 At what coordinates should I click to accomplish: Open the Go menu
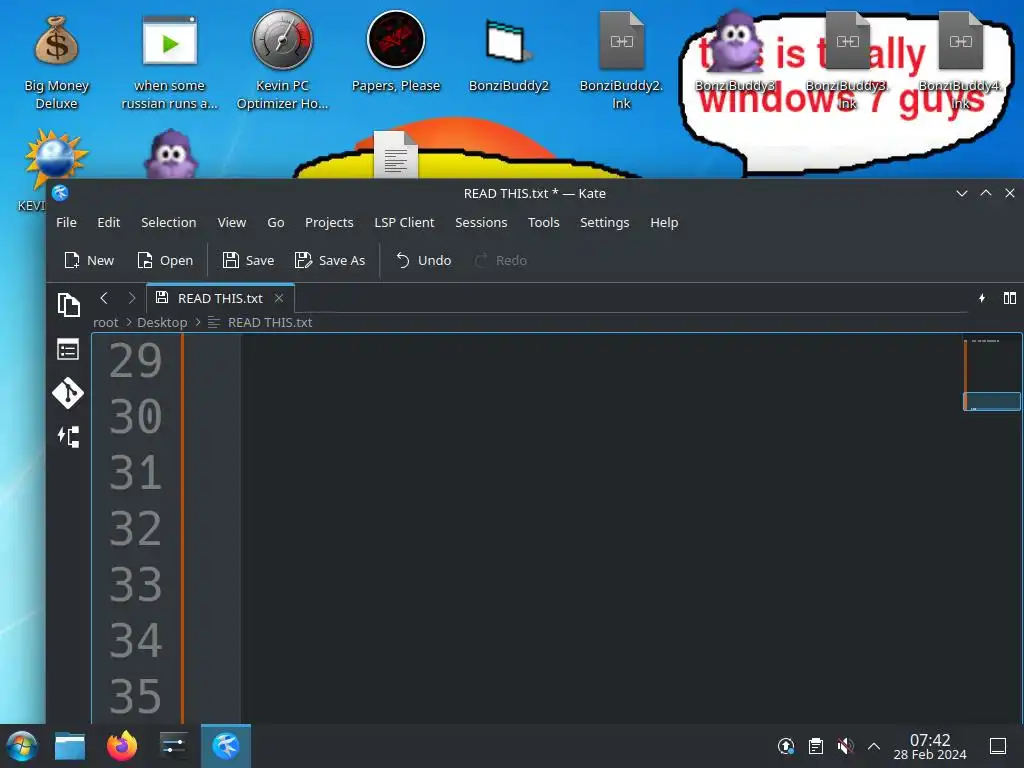click(x=276, y=223)
